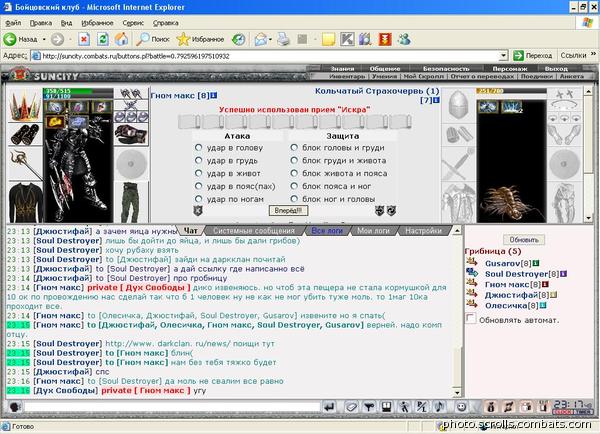600x434 pixels.
Task: Click the info icon next to enemy level [7]
Action: point(436,100)
